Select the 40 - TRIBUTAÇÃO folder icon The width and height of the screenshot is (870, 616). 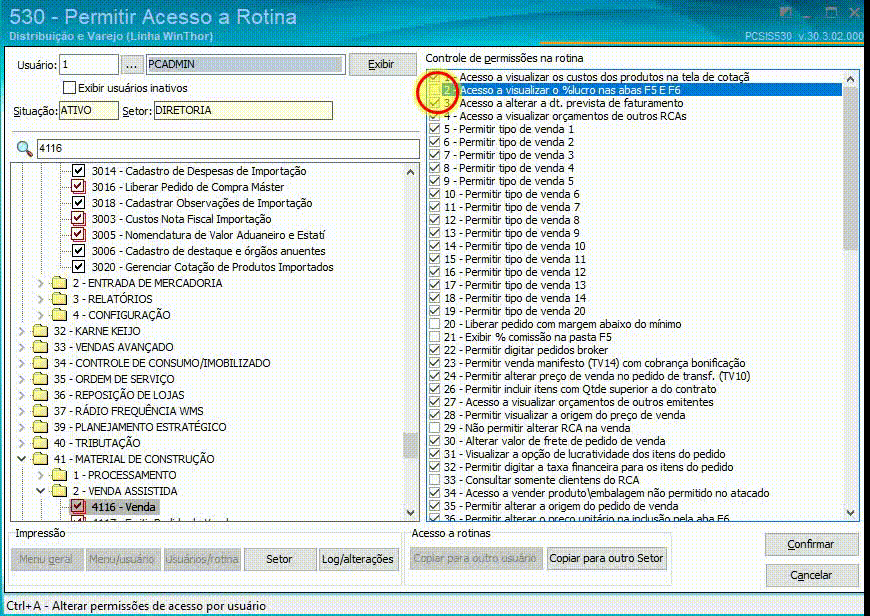pos(41,443)
